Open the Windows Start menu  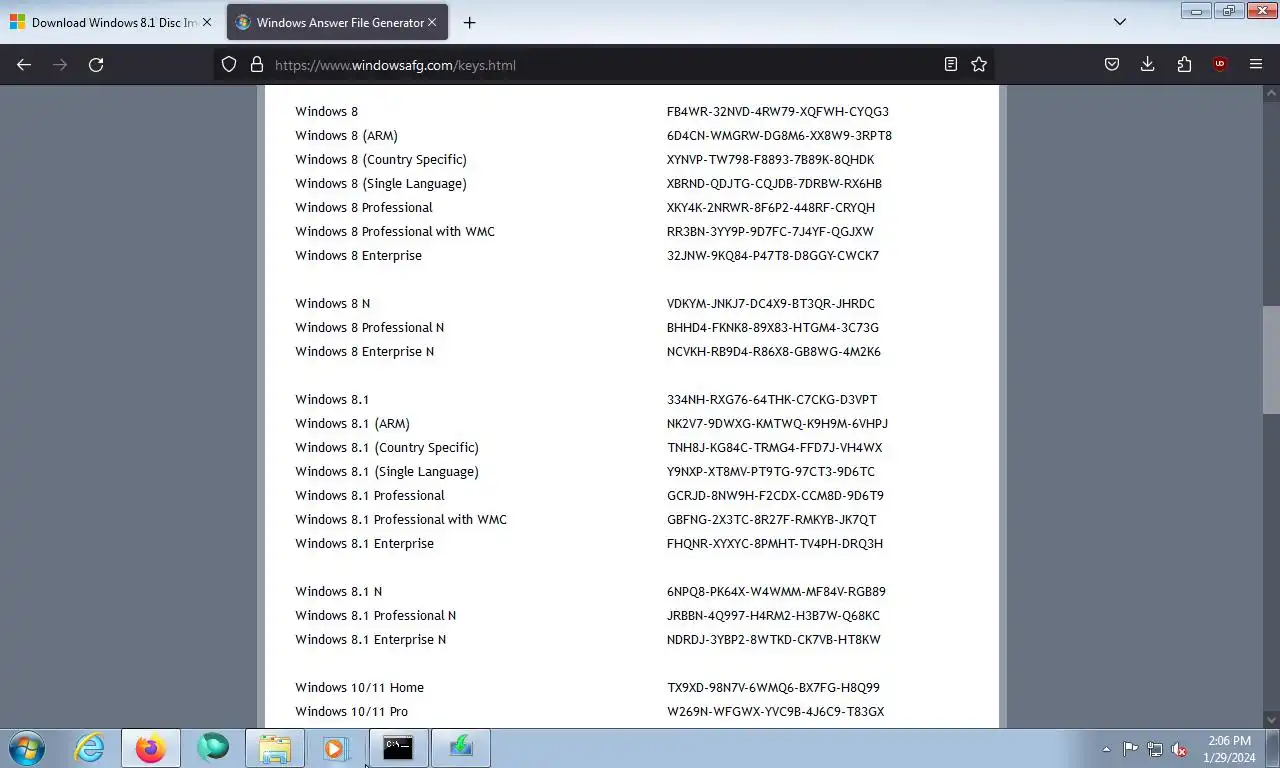pyautogui.click(x=27, y=748)
